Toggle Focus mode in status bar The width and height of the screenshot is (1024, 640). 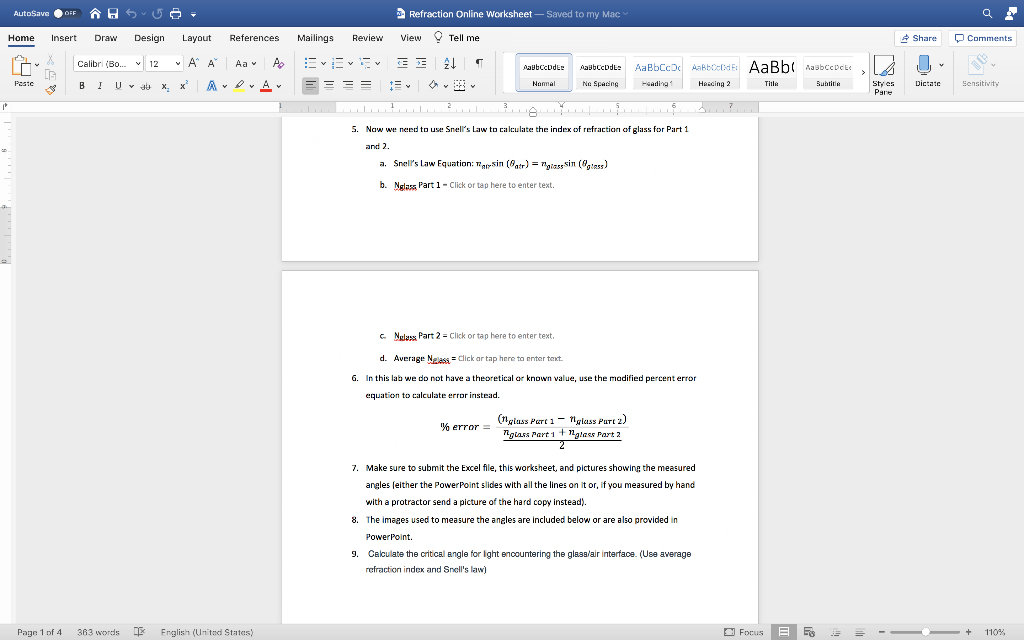click(x=744, y=632)
